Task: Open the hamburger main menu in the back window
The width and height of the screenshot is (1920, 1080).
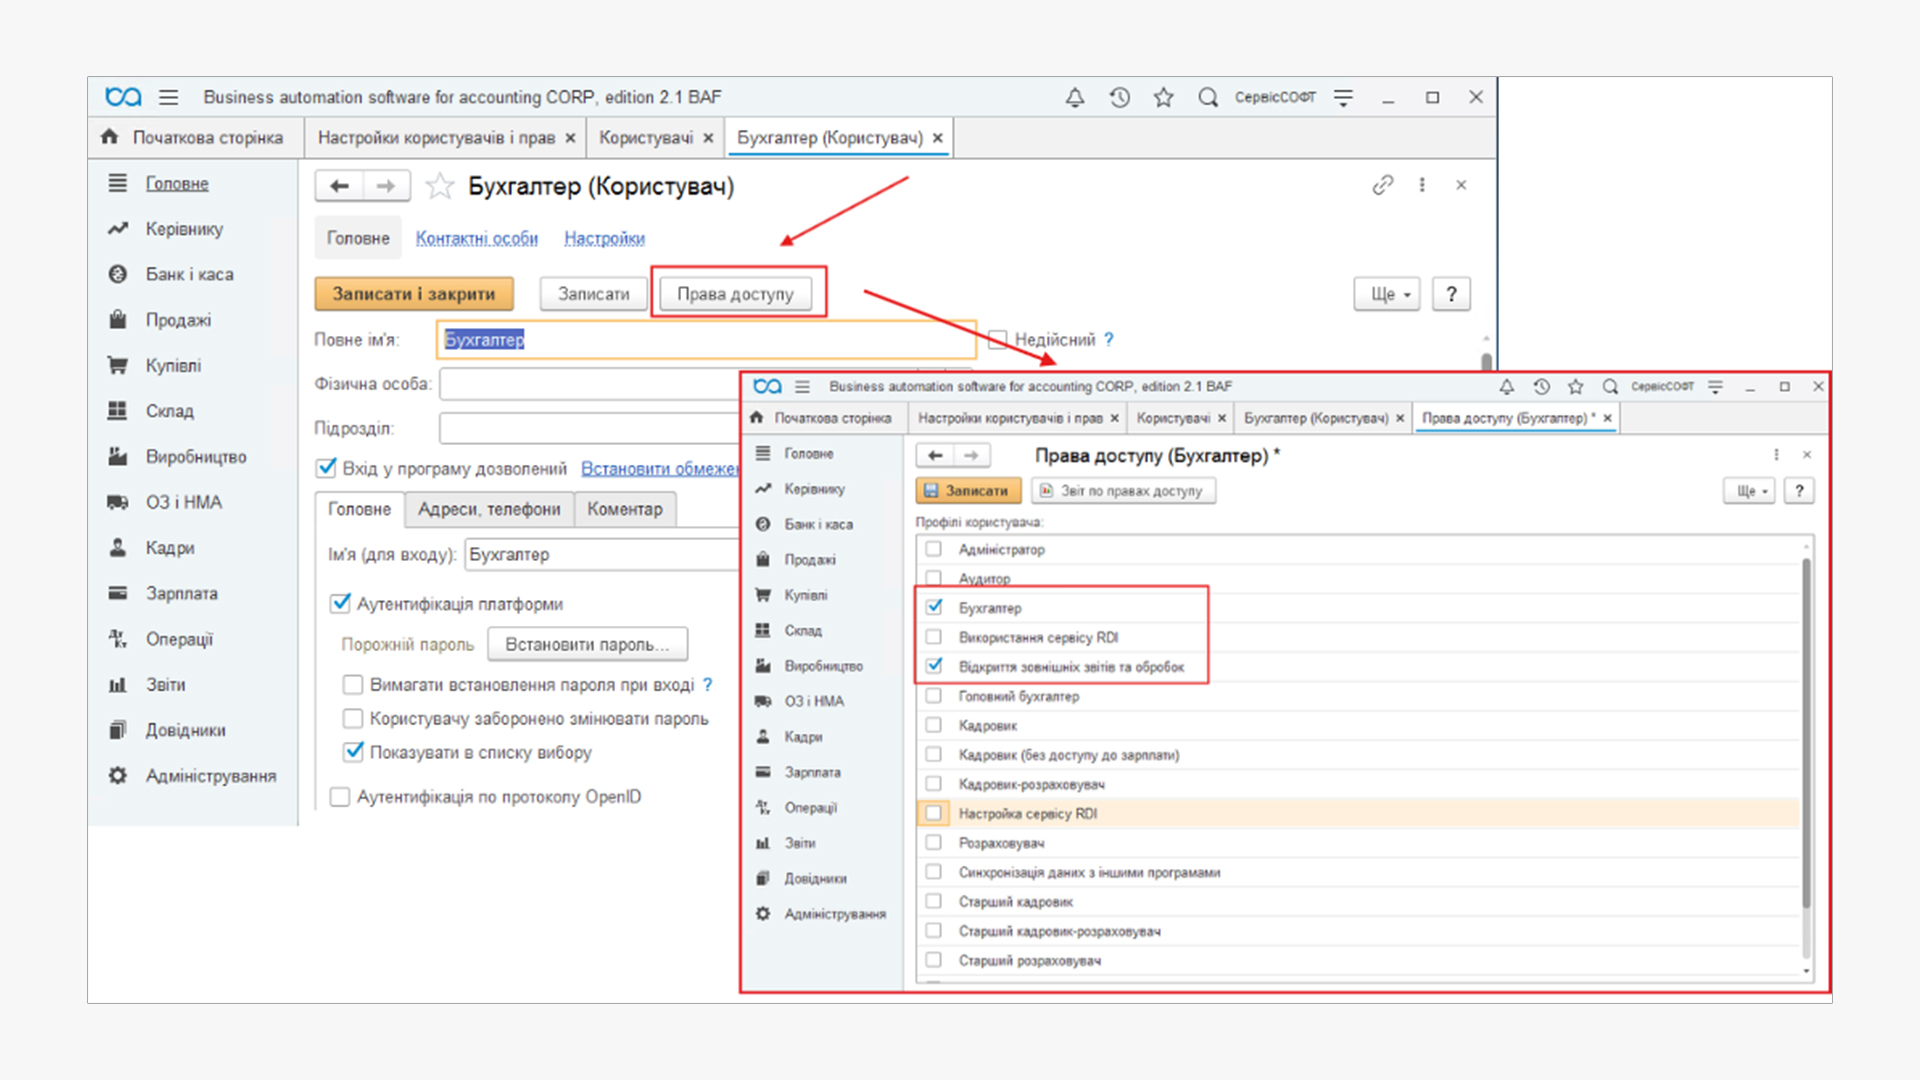Action: [168, 97]
